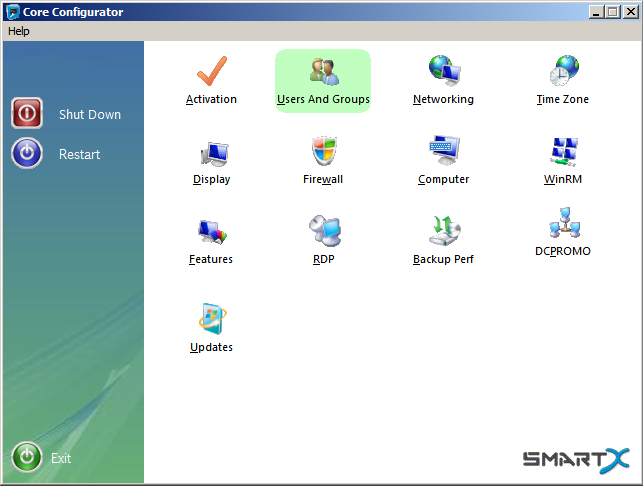
Task: Open the WinRM icon
Action: pos(564,152)
